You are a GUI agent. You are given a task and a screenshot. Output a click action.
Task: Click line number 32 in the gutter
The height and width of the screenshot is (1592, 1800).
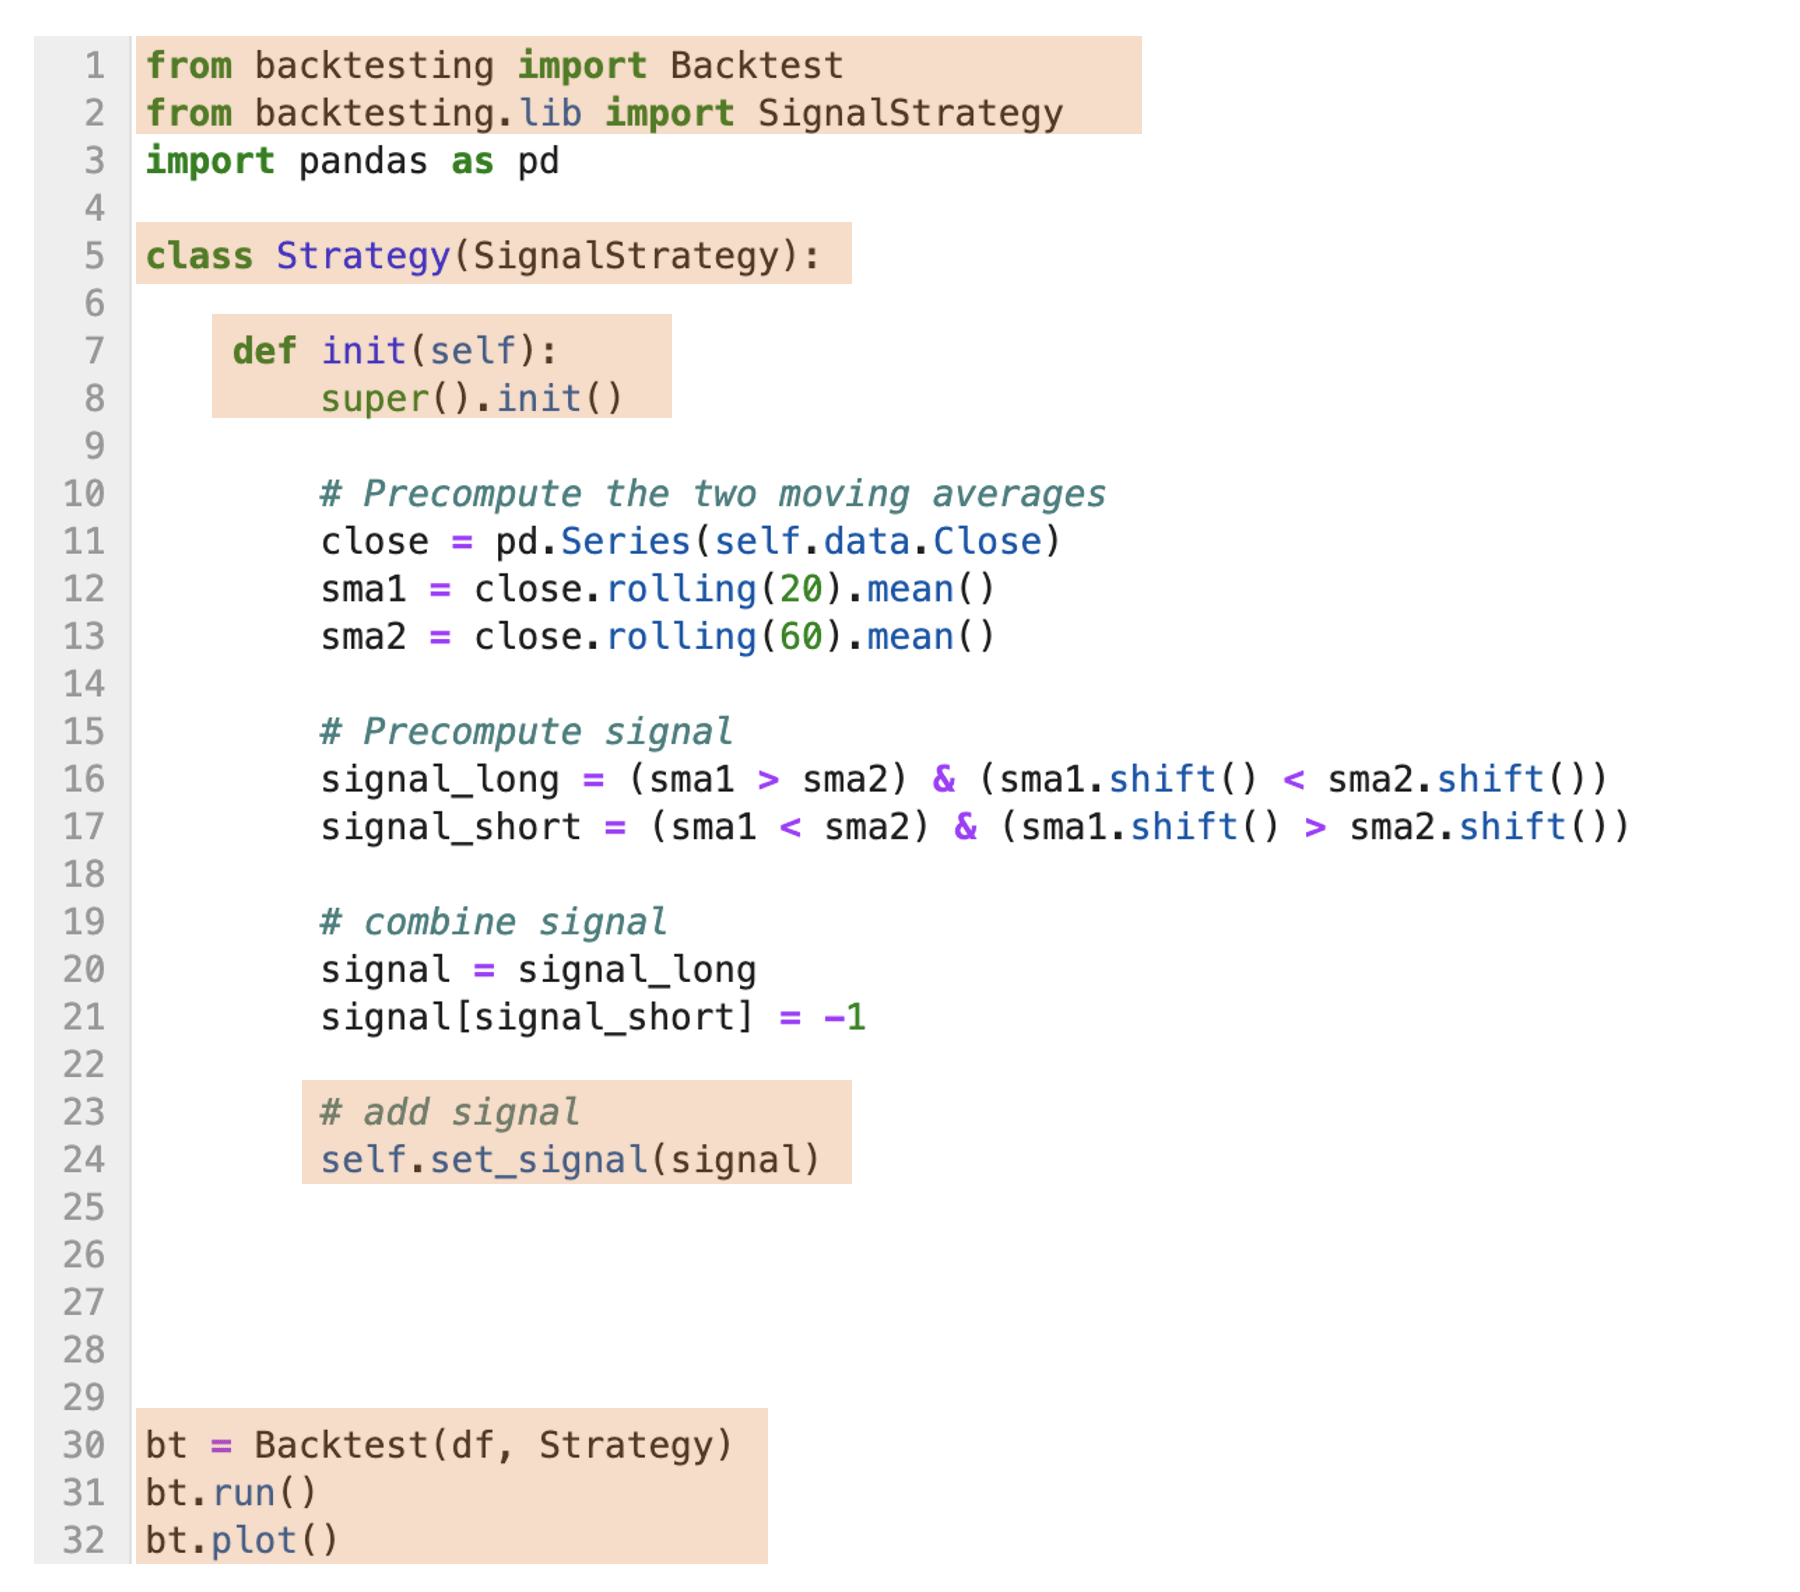coord(84,1541)
